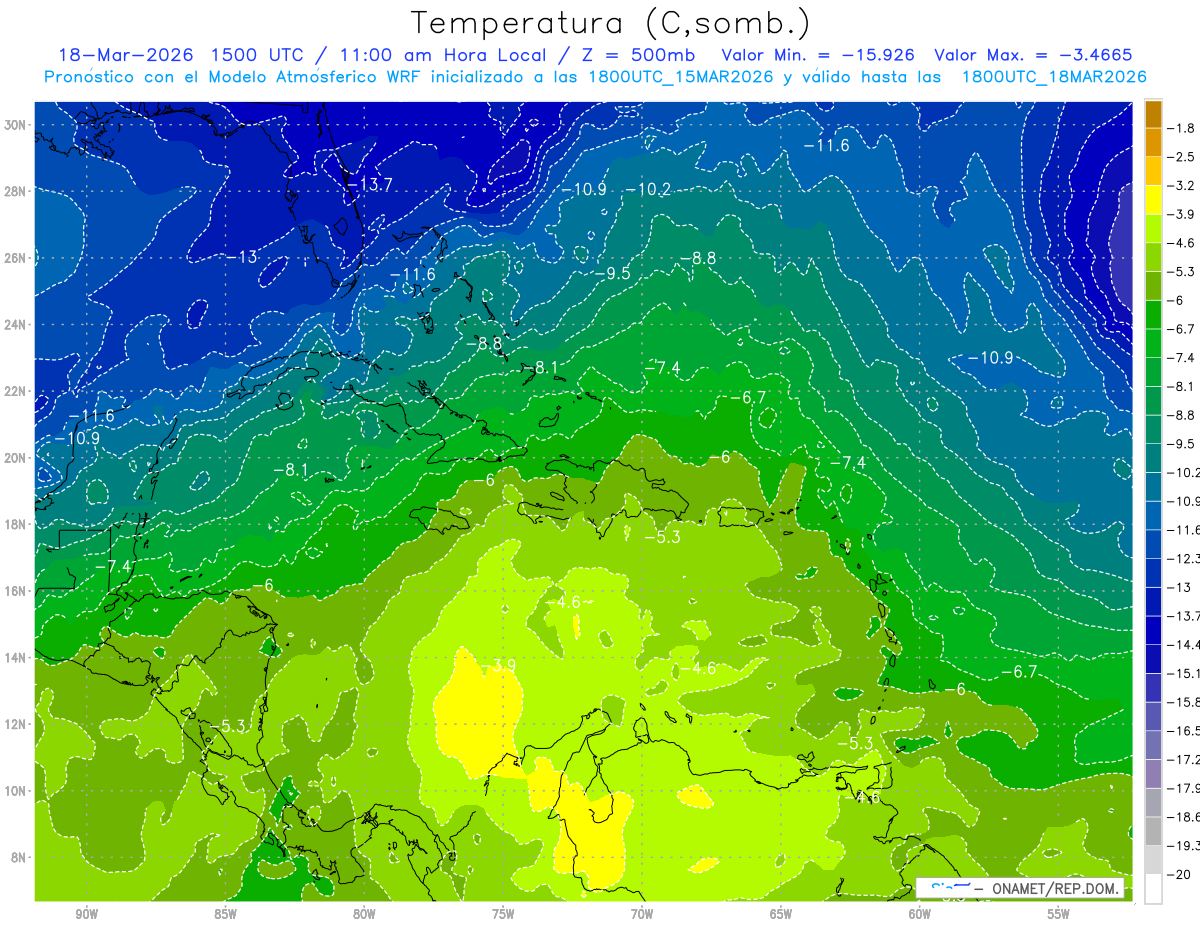Screen dimensions: 1200x927
Task: Click the "-19.3" colorbar label
Action: click(x=1186, y=846)
